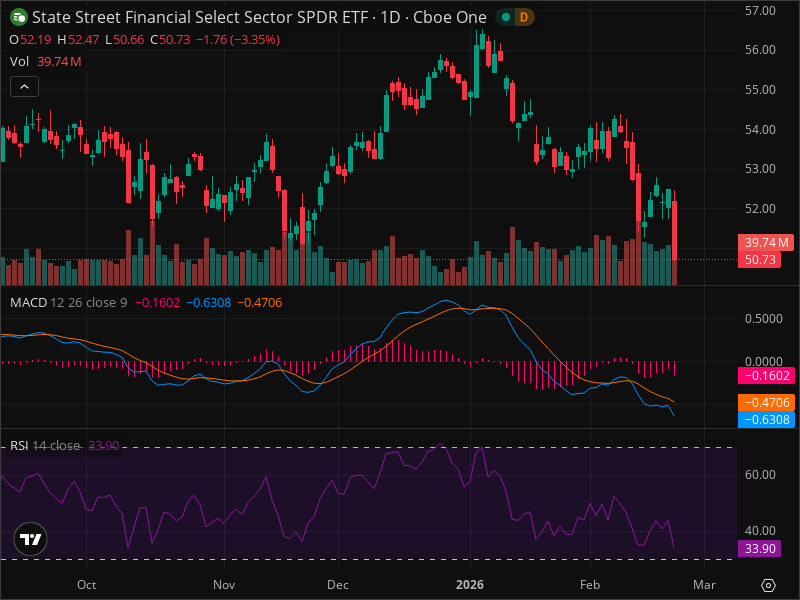Image resolution: width=800 pixels, height=600 pixels.
Task: Click the MACD 12 26 close 9 legend
Action: click(68, 303)
